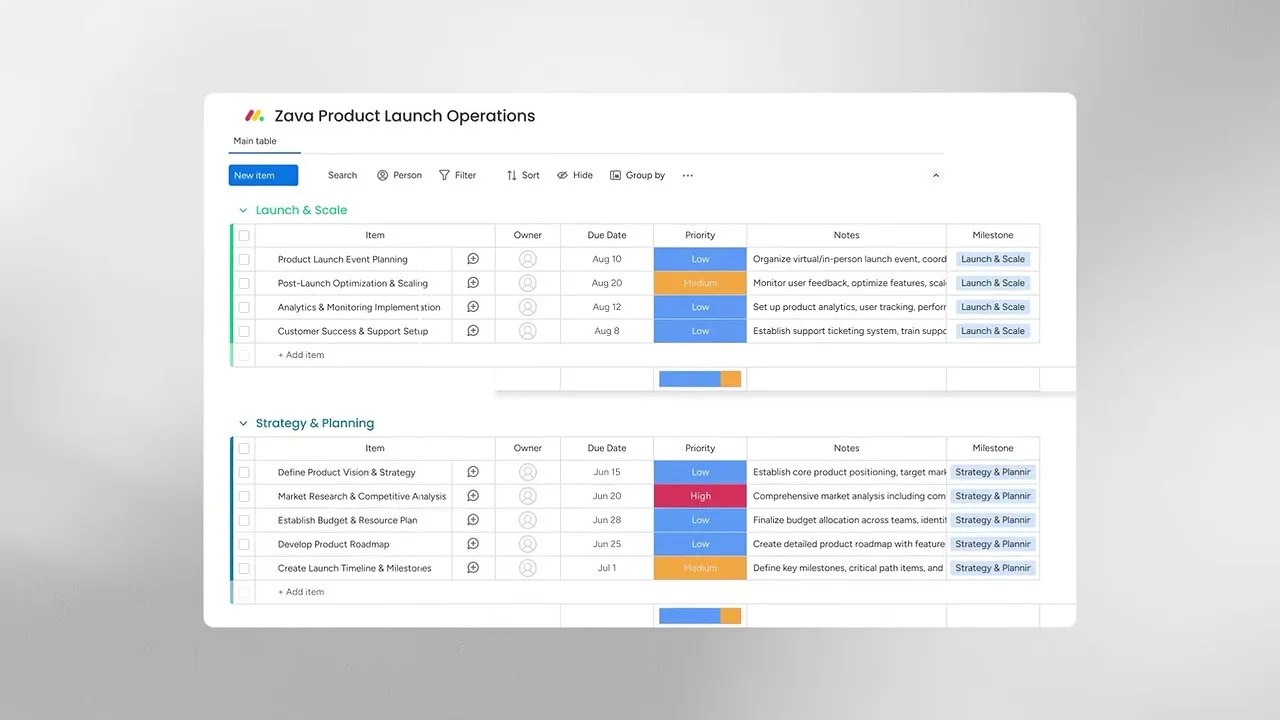Image resolution: width=1280 pixels, height=720 pixels.
Task: Check the box for Define Product Vision & Strategy
Action: (244, 472)
